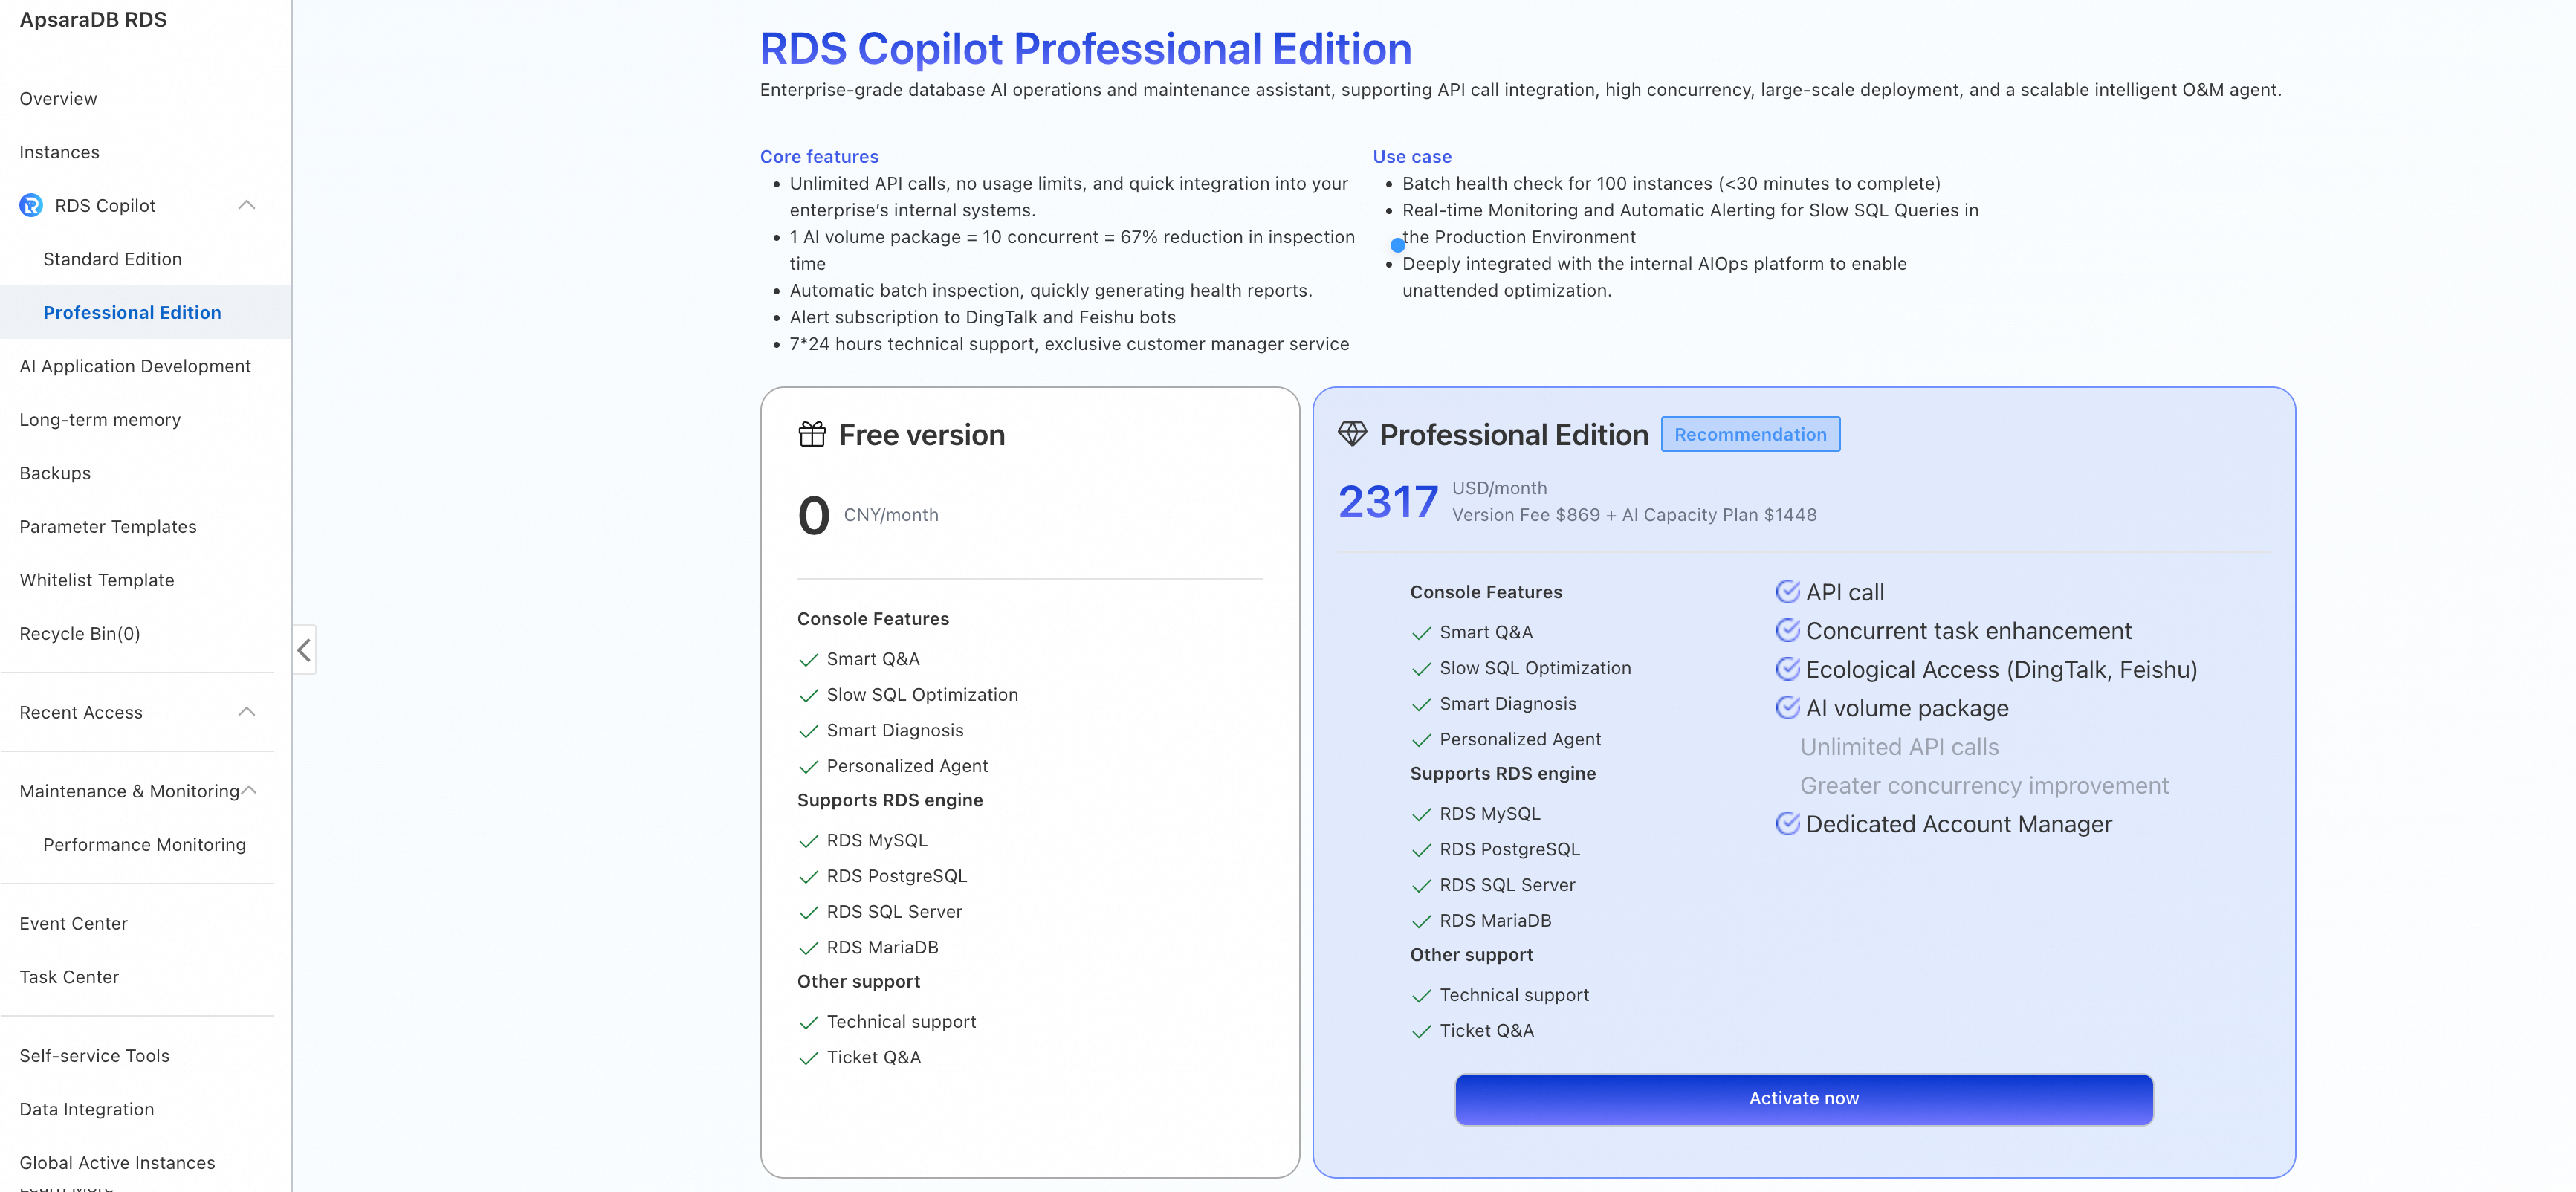Open Whitelist Template
The image size is (2576, 1192).
97,580
